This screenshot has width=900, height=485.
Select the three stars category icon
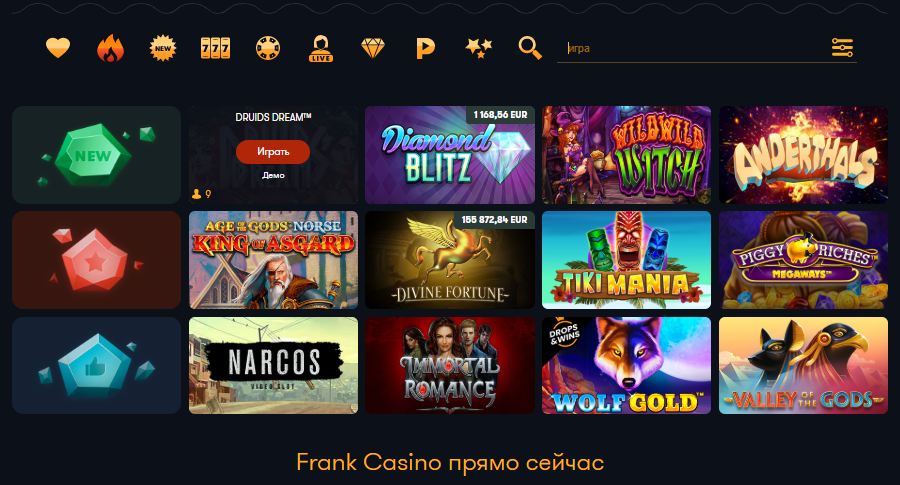[479, 48]
